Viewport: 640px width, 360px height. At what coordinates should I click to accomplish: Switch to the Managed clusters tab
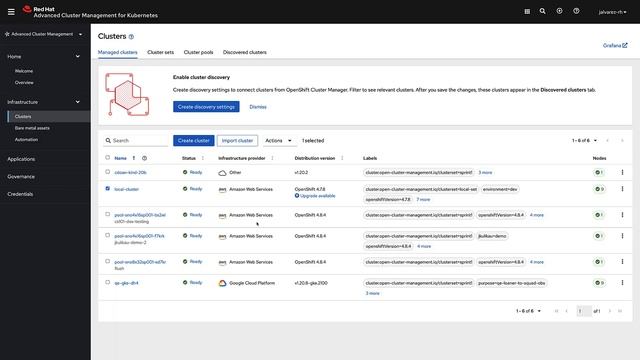(x=118, y=52)
